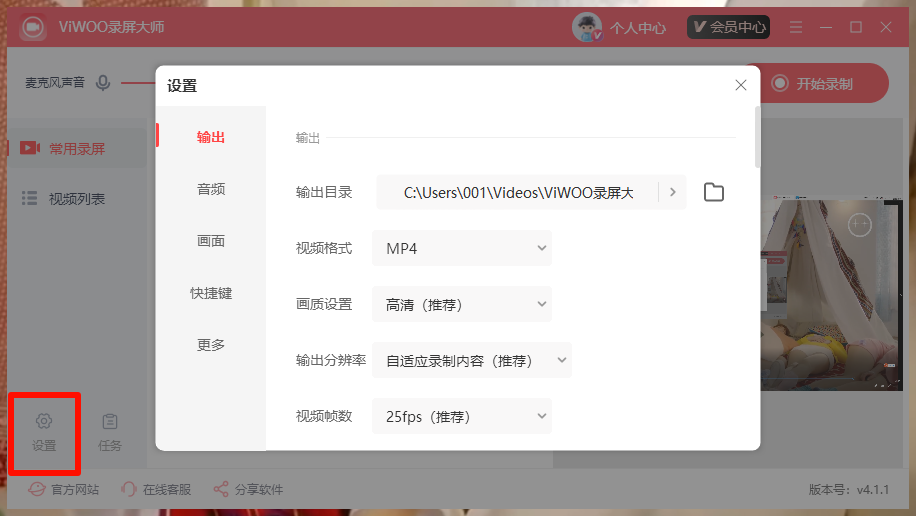
Task: Select 常用录屏 in the sidebar
Action: (77, 148)
